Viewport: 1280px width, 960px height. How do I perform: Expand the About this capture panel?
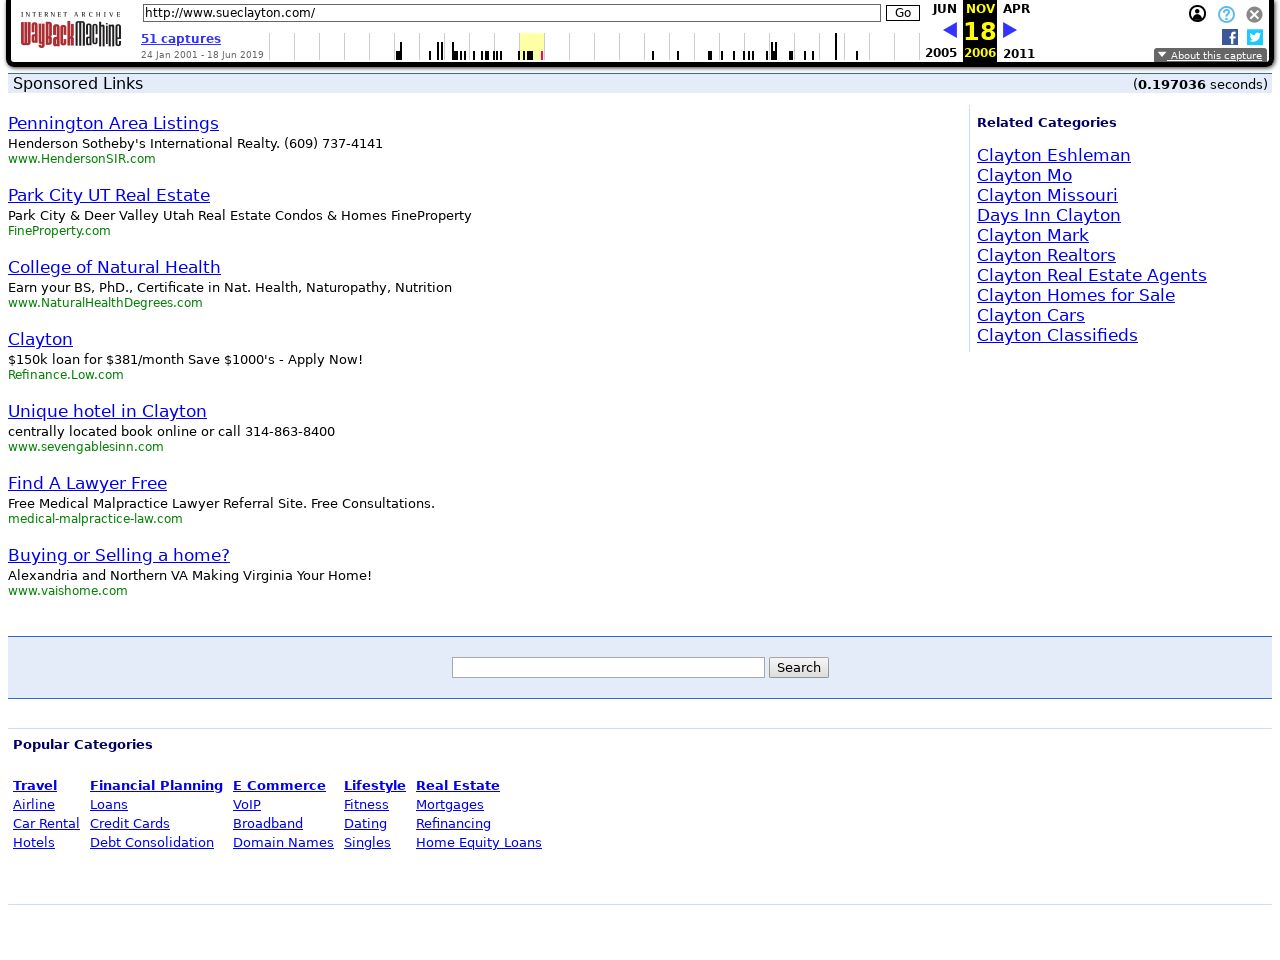click(x=1210, y=55)
